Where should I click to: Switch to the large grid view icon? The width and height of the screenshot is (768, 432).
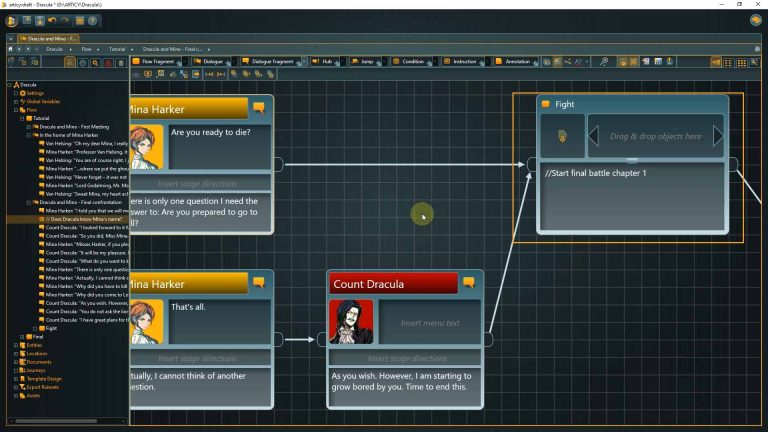742,62
